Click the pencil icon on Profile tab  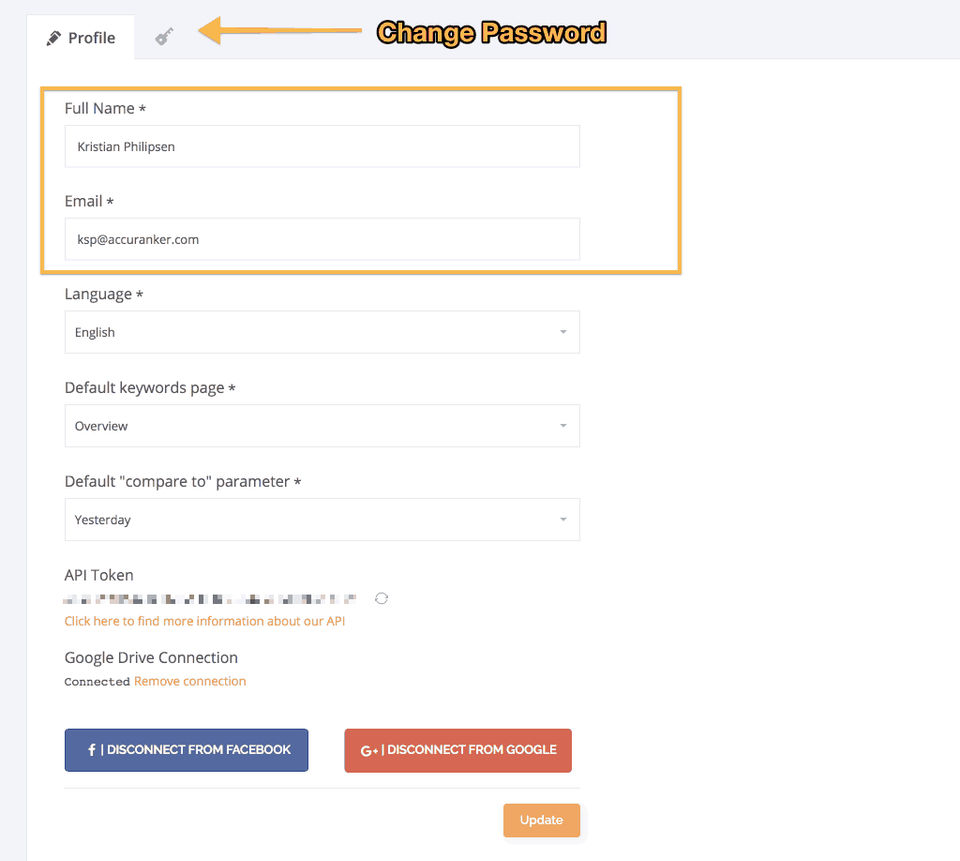[54, 38]
